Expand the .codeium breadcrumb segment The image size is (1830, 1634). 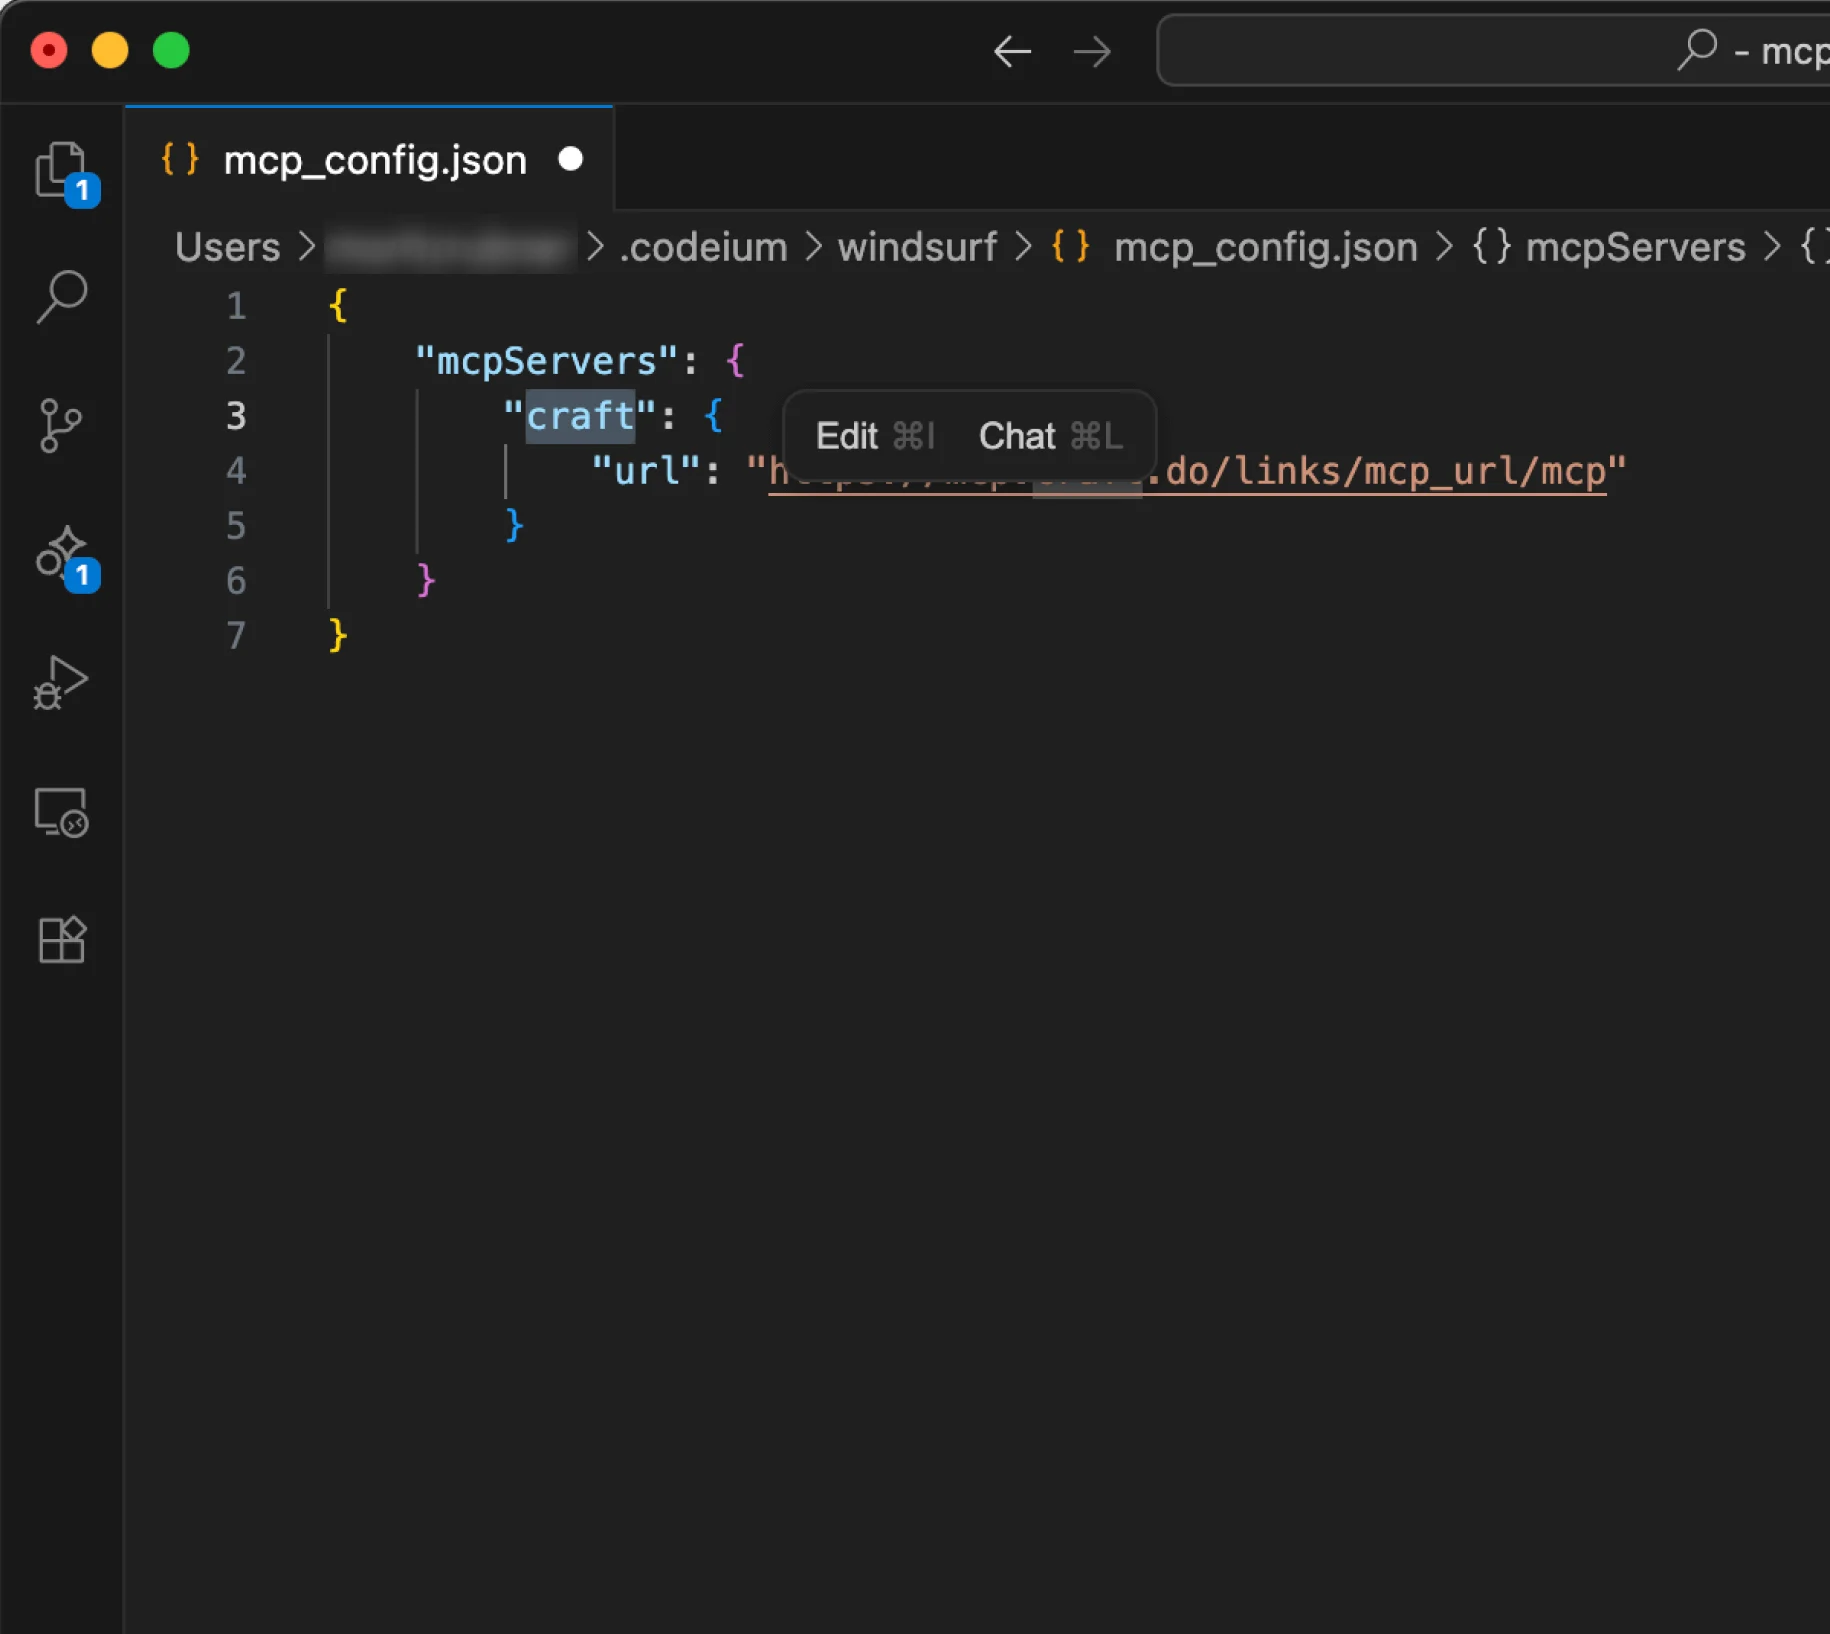(703, 247)
